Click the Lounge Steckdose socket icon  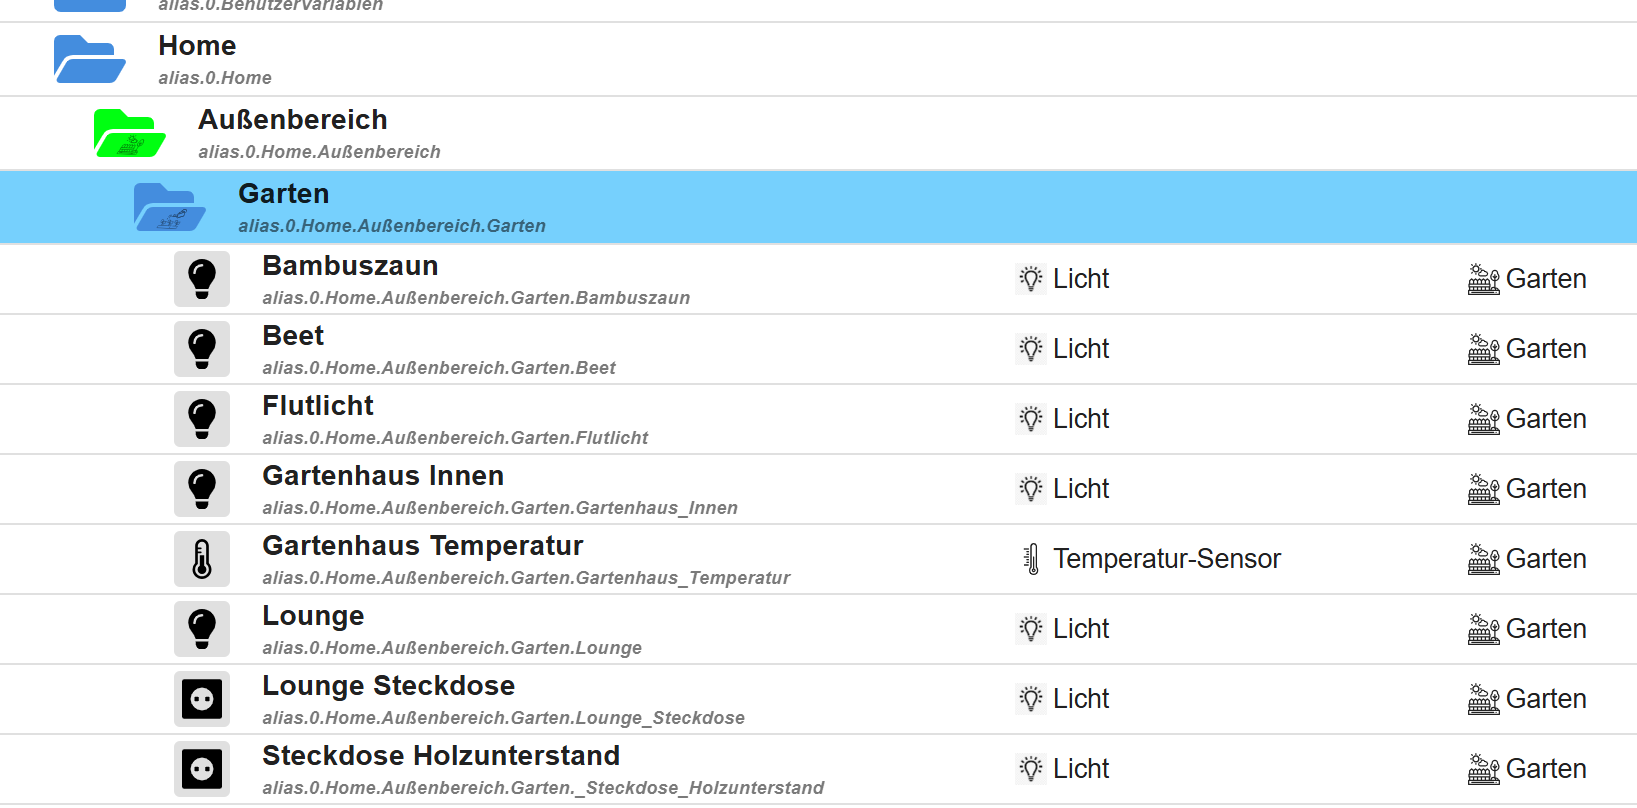coord(202,699)
